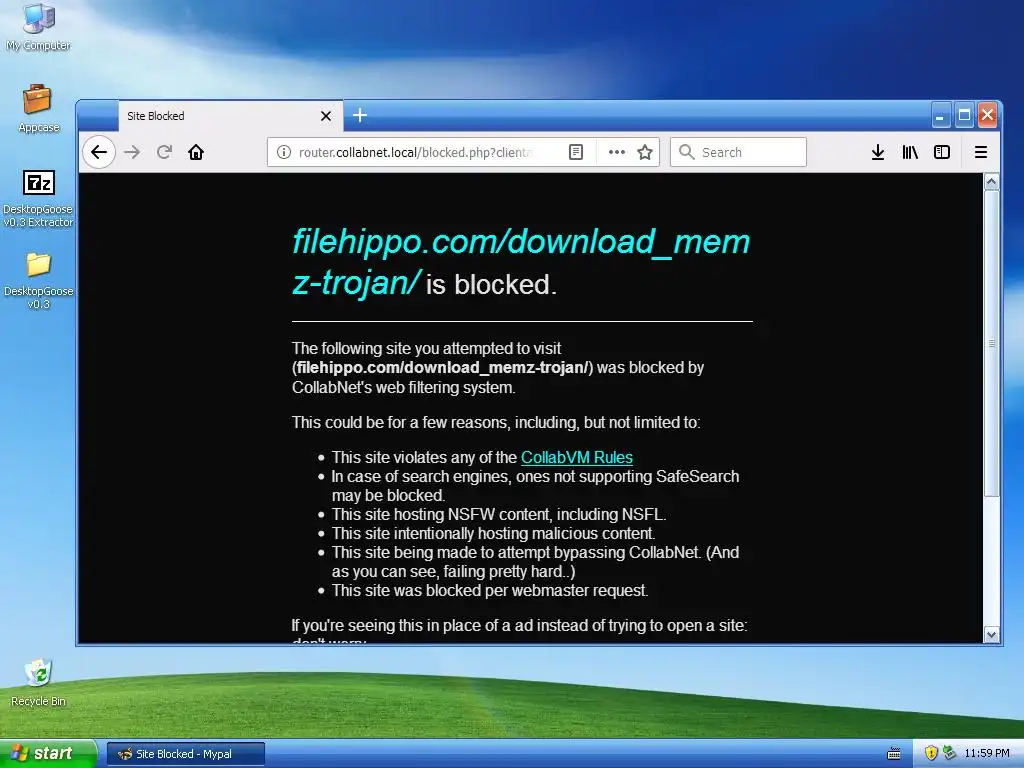
Task: Click the 11:59 PM system clock
Action: point(987,754)
